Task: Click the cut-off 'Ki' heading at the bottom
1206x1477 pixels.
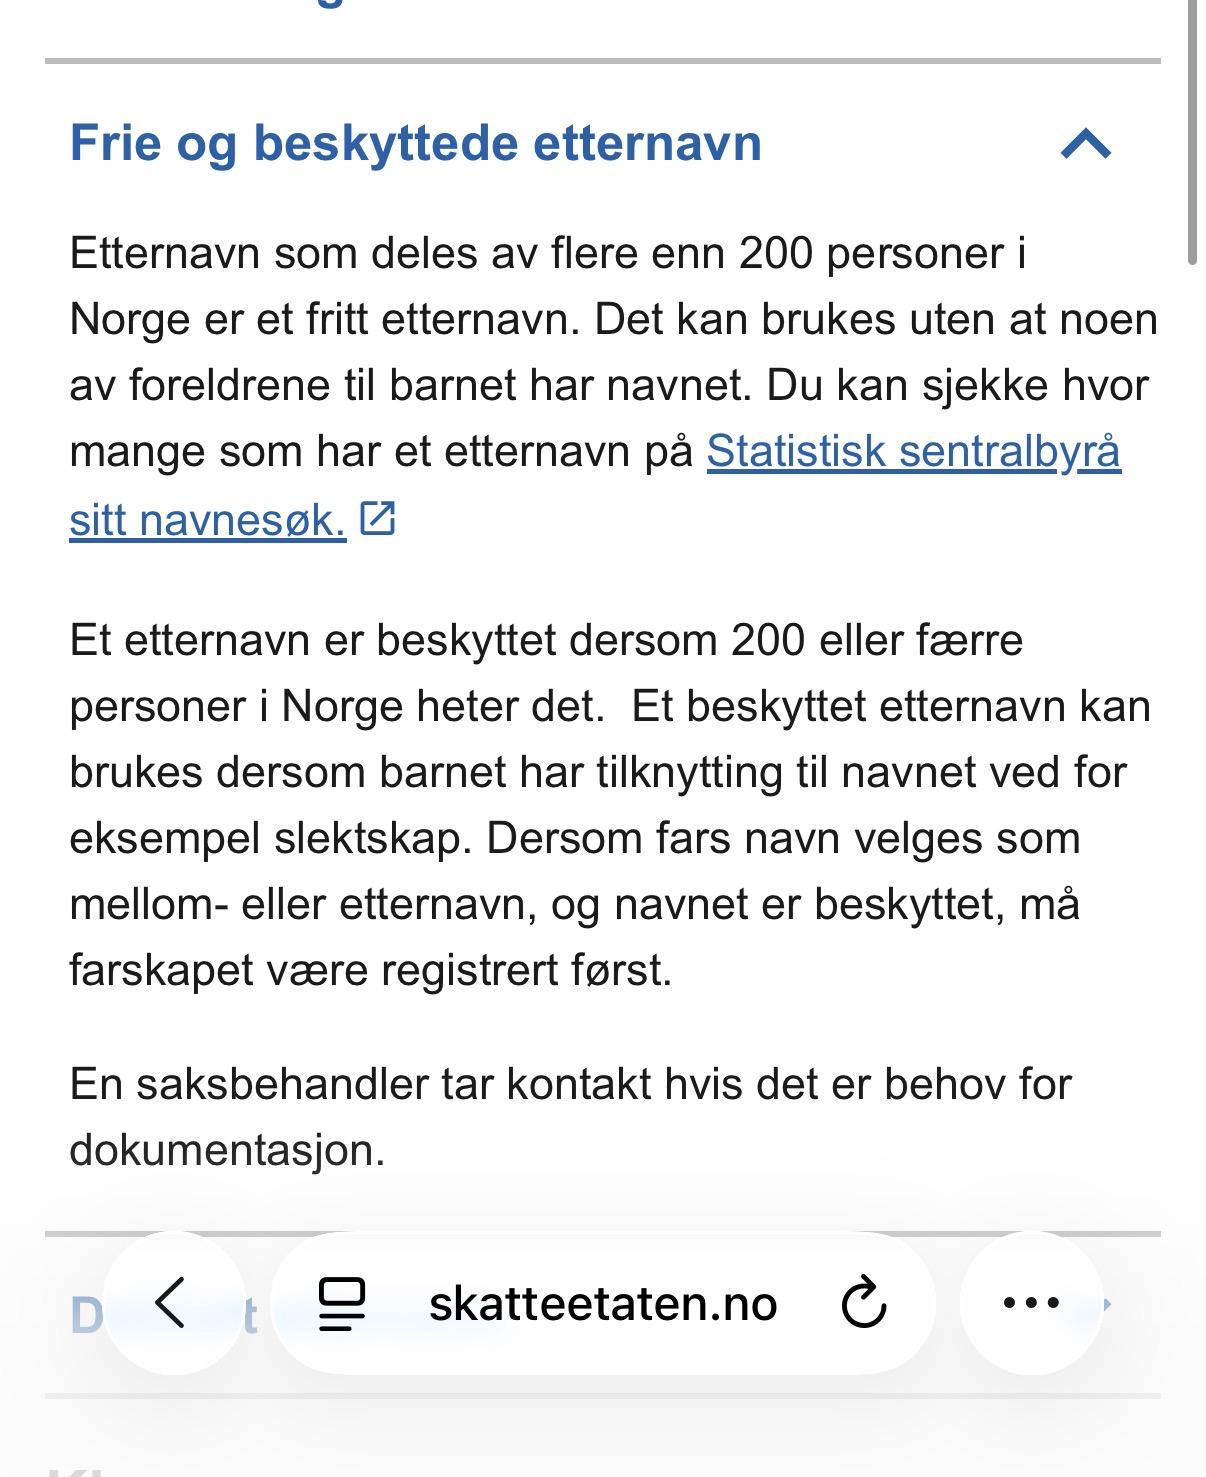Action: pyautogui.click(x=80, y=1468)
